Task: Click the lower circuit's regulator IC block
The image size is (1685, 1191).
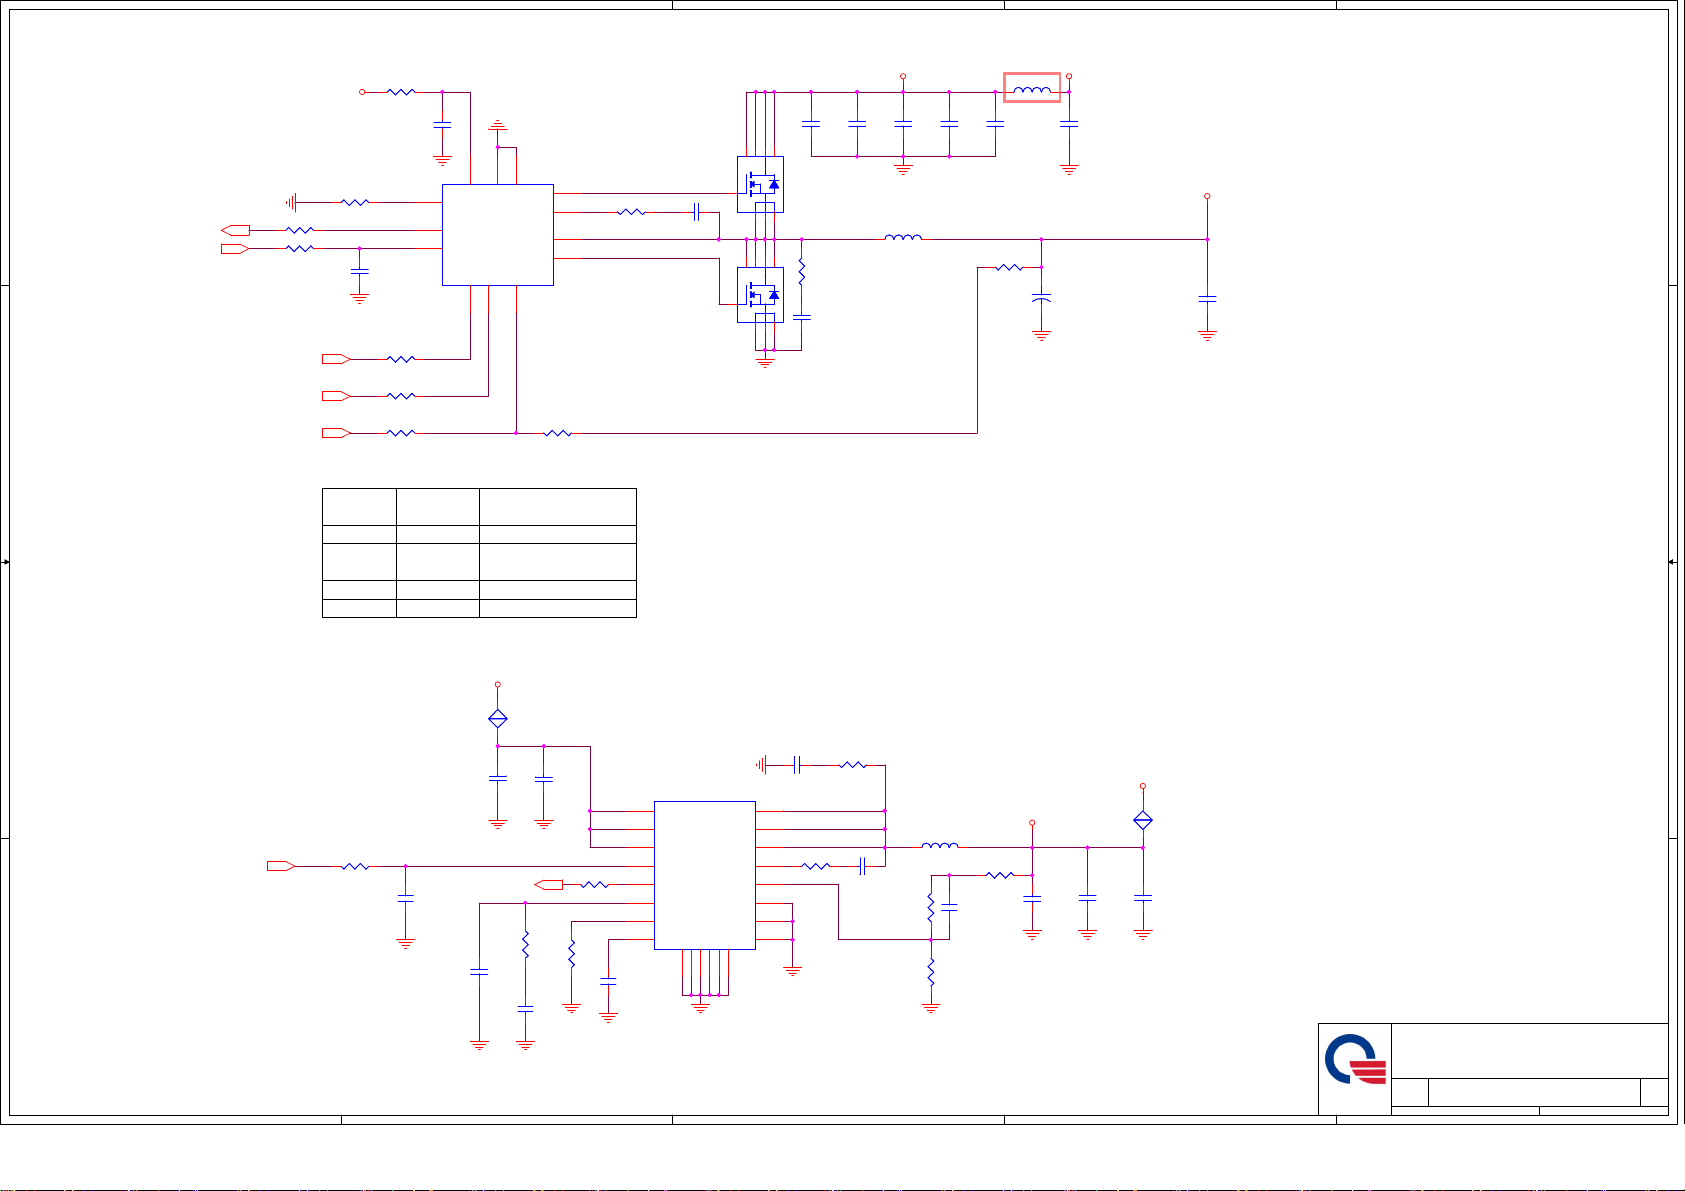Action: [705, 875]
